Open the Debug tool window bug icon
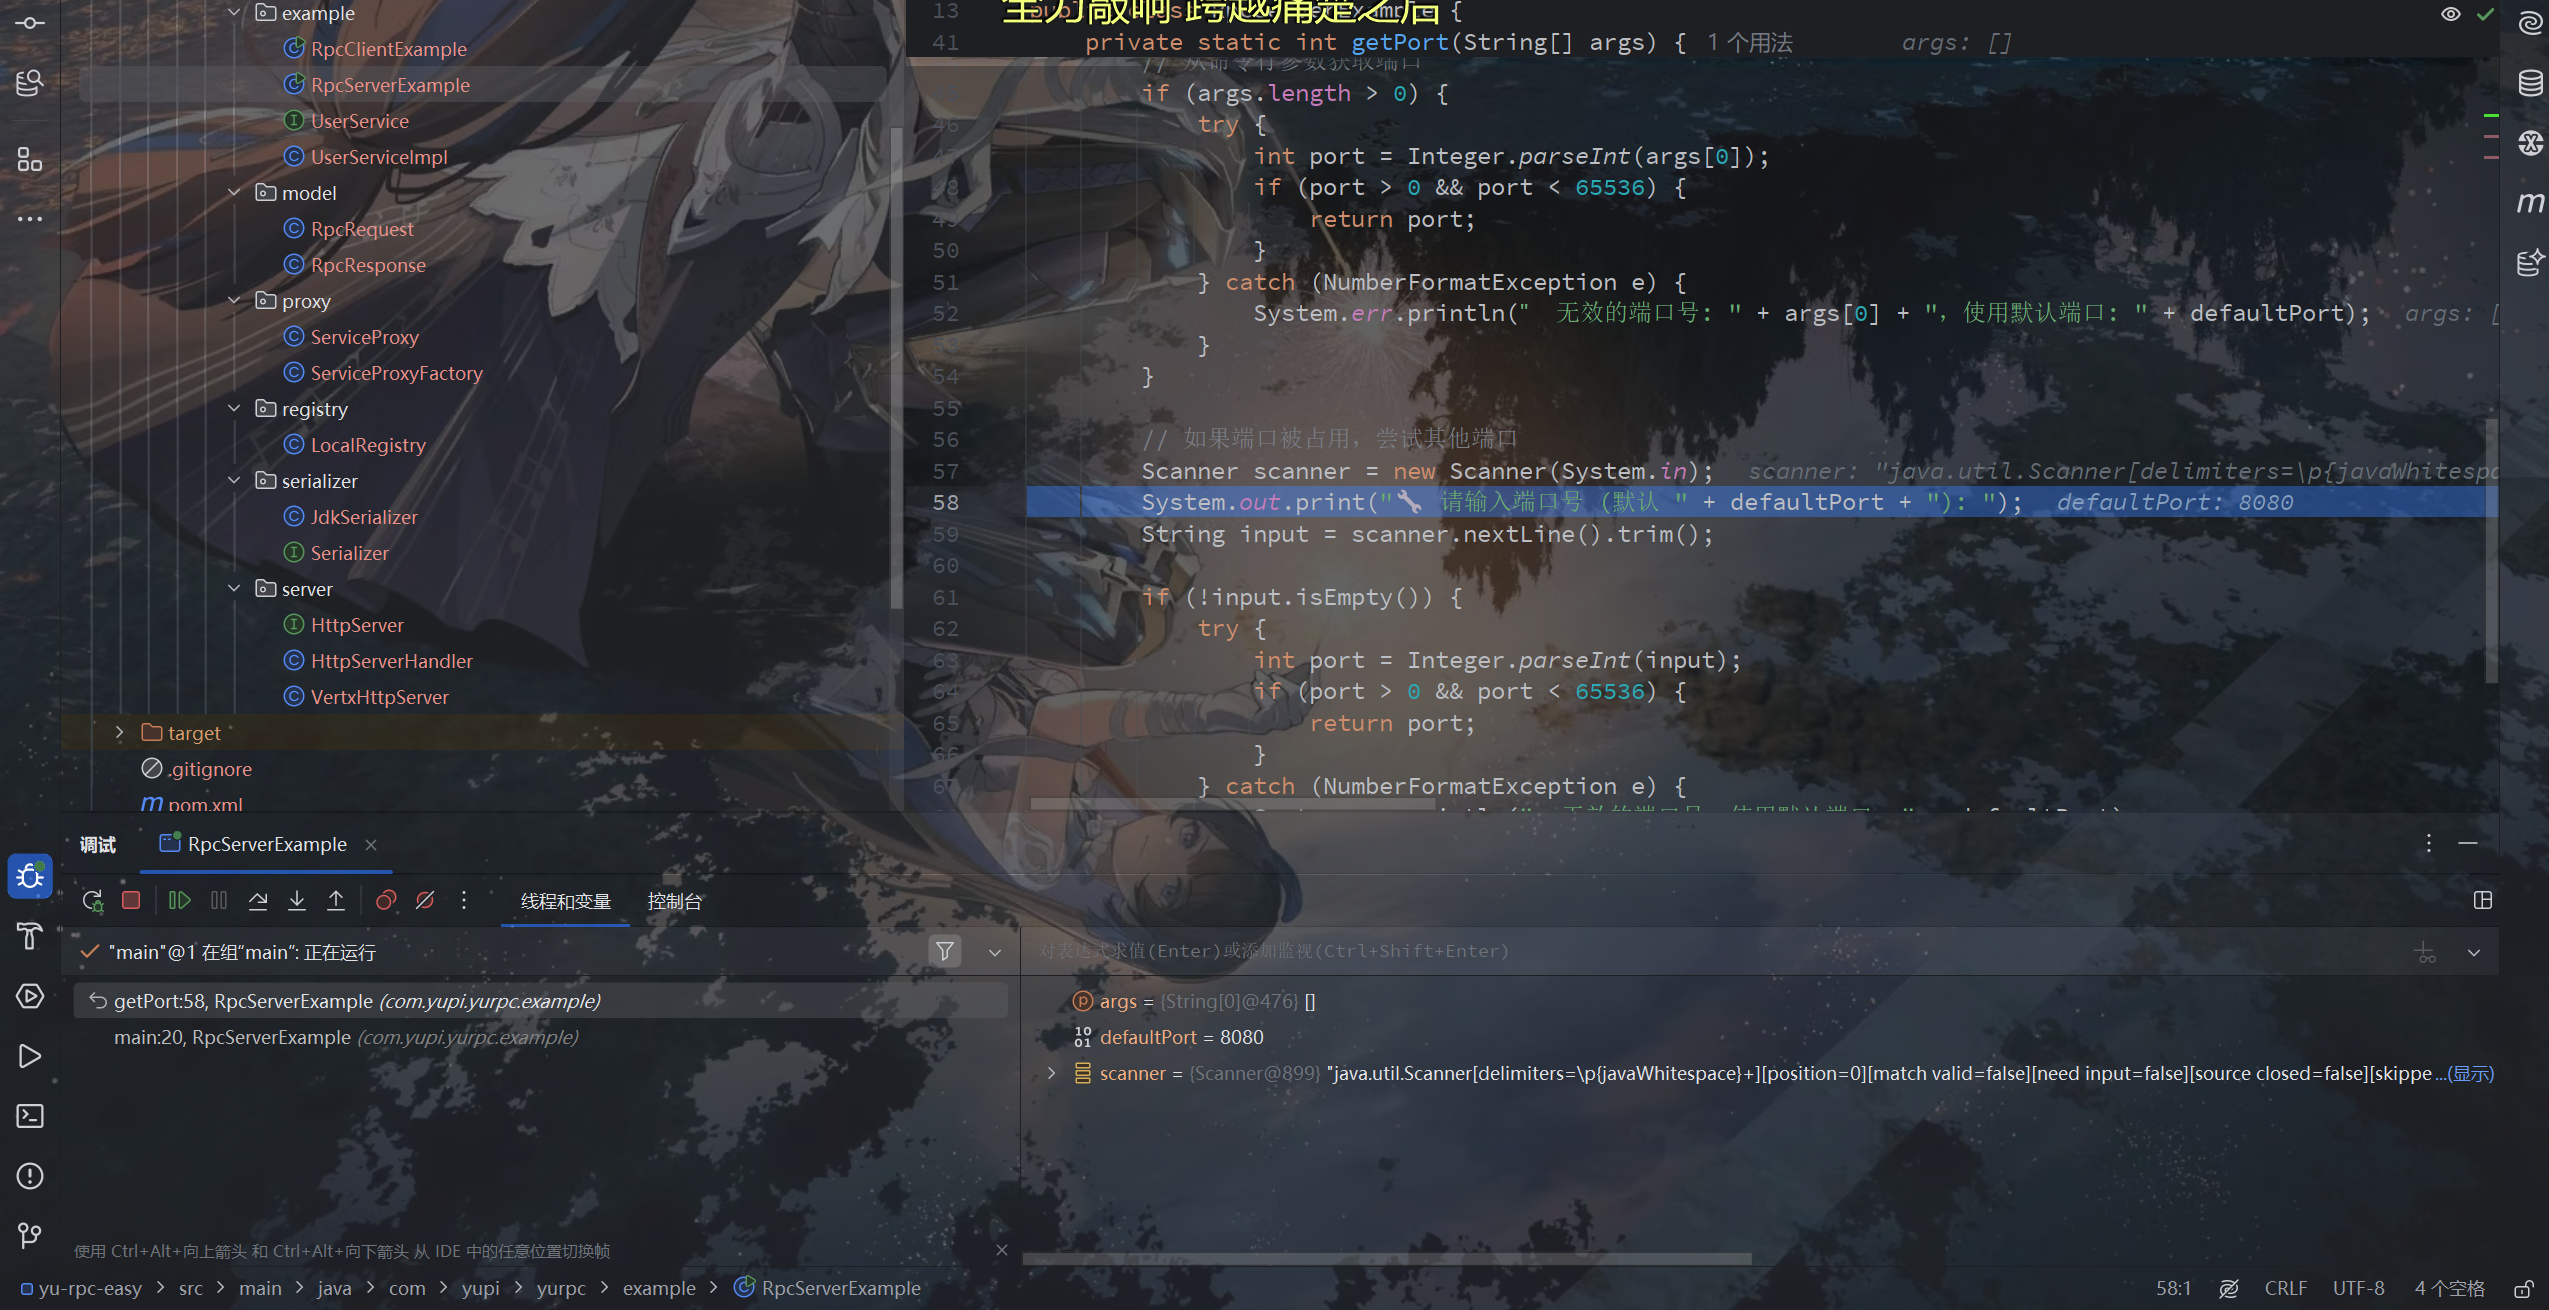This screenshot has width=2549, height=1310. coord(30,876)
